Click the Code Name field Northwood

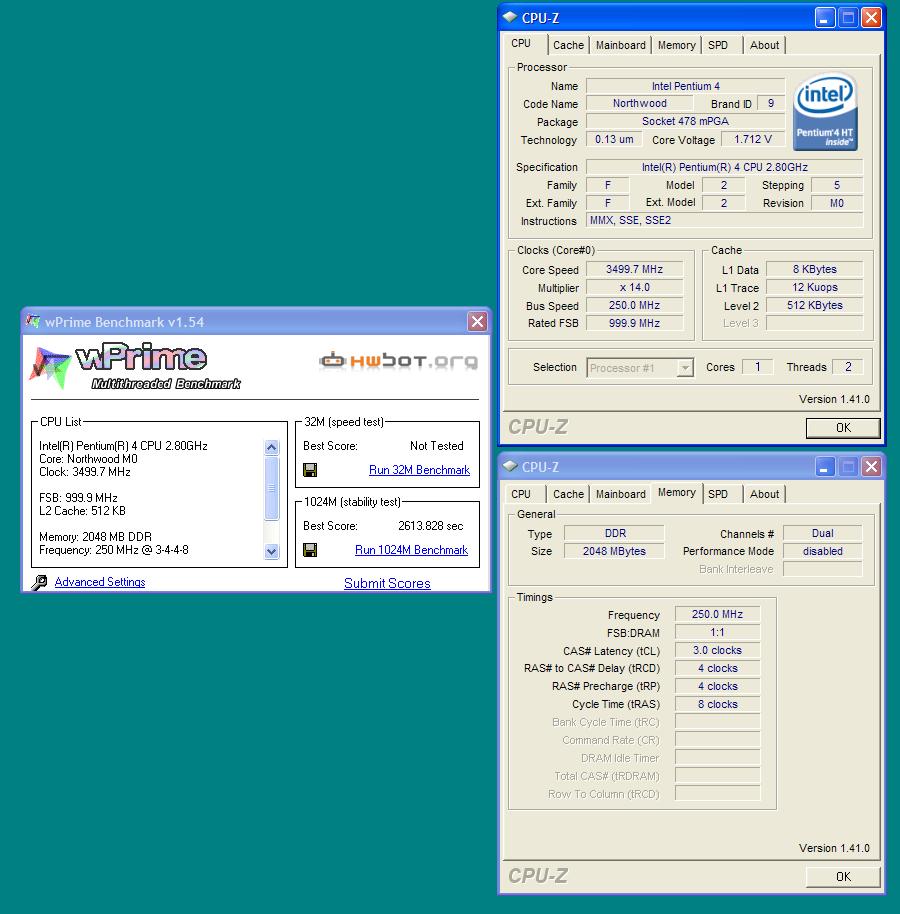click(x=639, y=103)
